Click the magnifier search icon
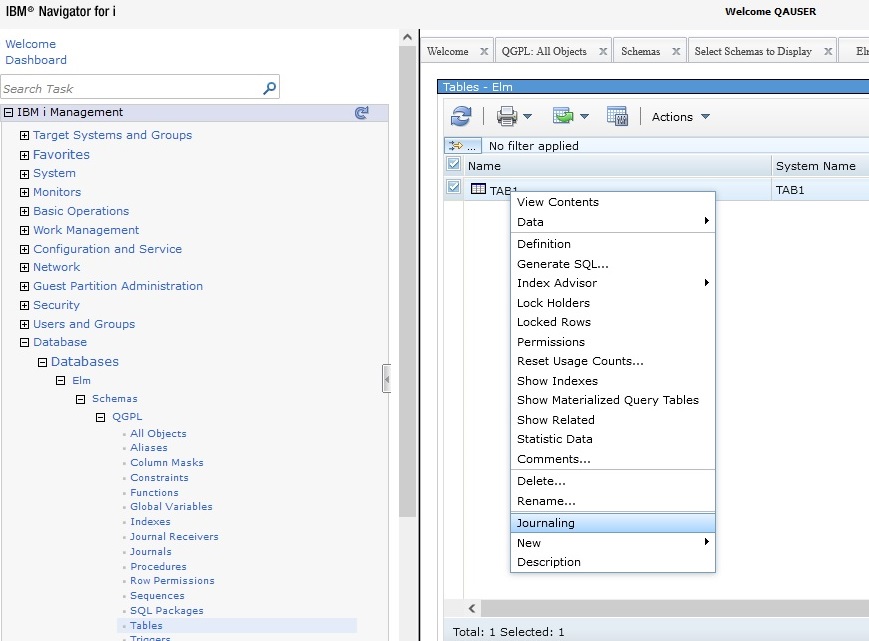Image resolution: width=869 pixels, height=641 pixels. coord(269,88)
